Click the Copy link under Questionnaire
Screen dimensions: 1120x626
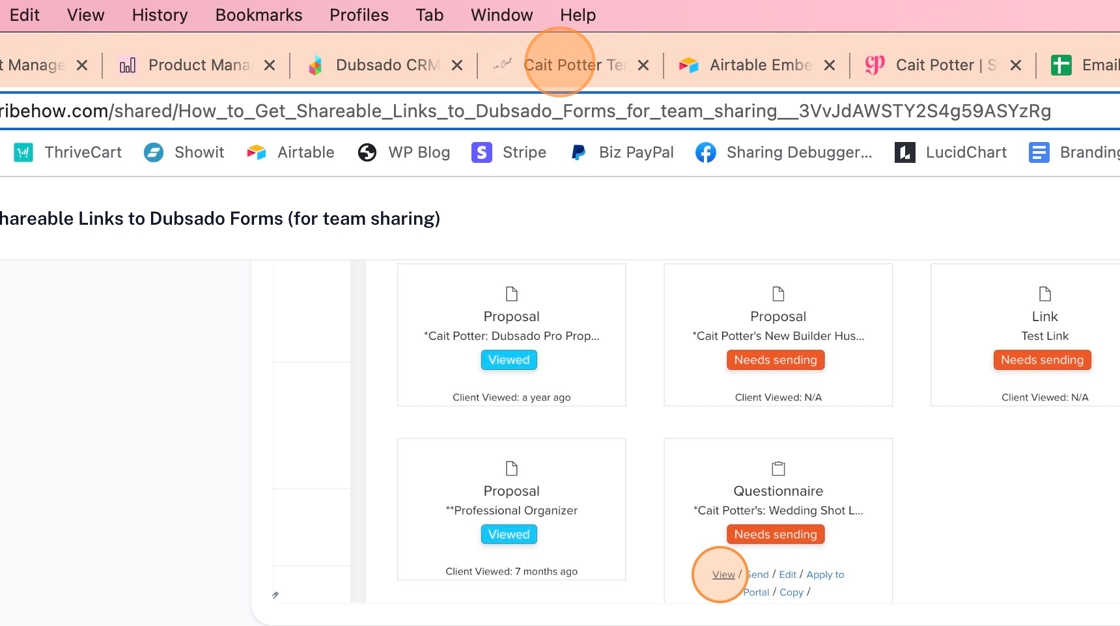791,592
